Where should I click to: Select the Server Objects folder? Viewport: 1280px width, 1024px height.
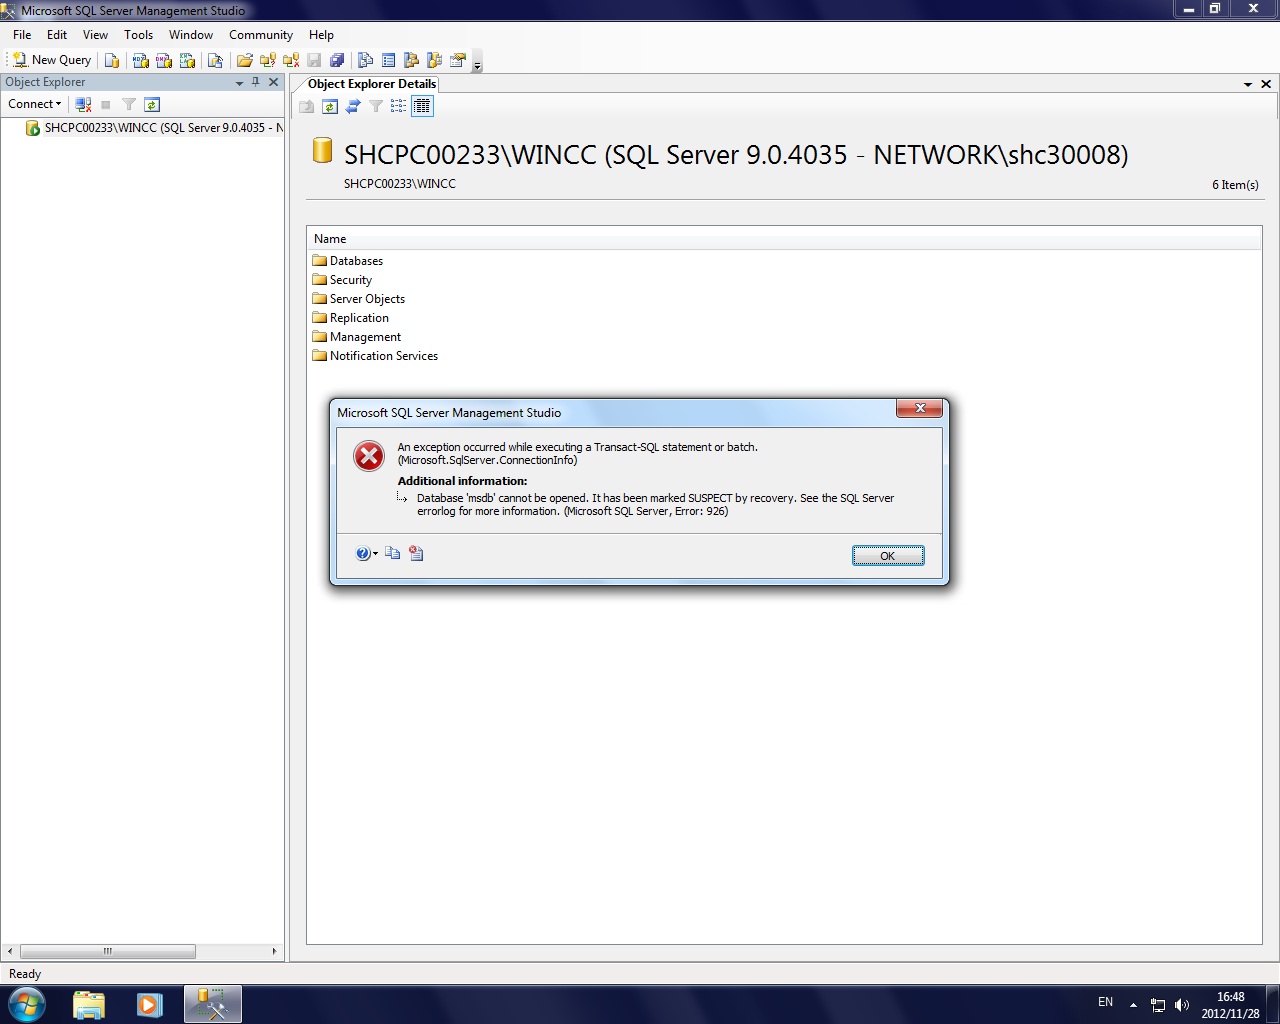pyautogui.click(x=359, y=299)
